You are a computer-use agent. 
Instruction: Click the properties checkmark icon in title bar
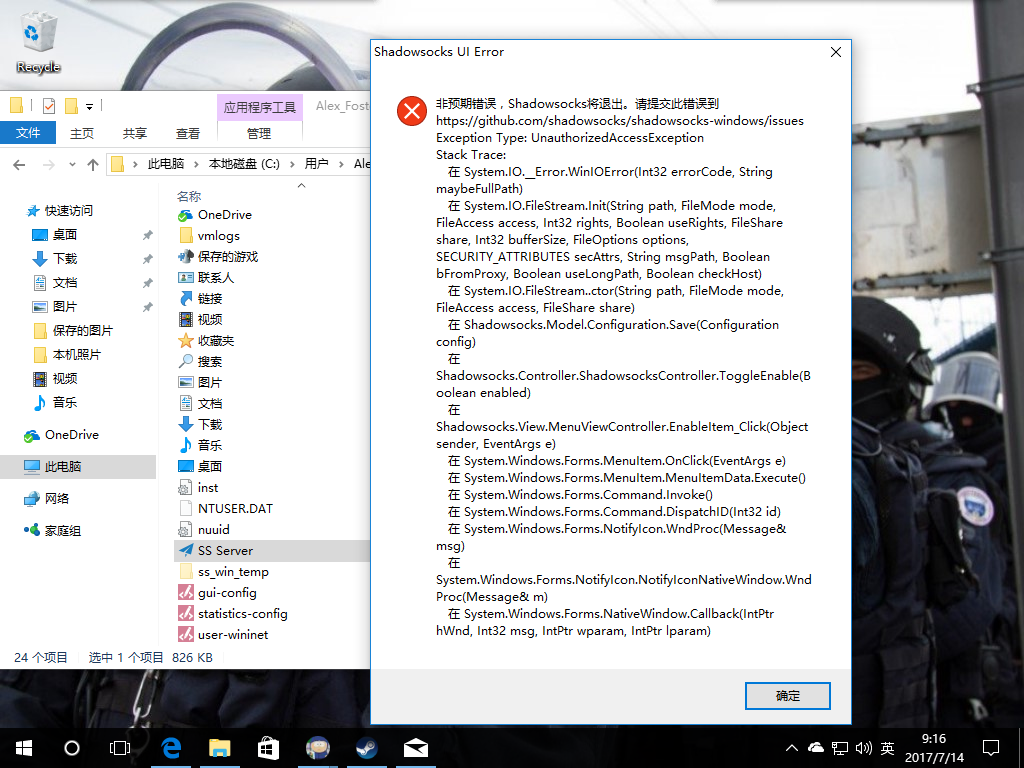pos(49,105)
